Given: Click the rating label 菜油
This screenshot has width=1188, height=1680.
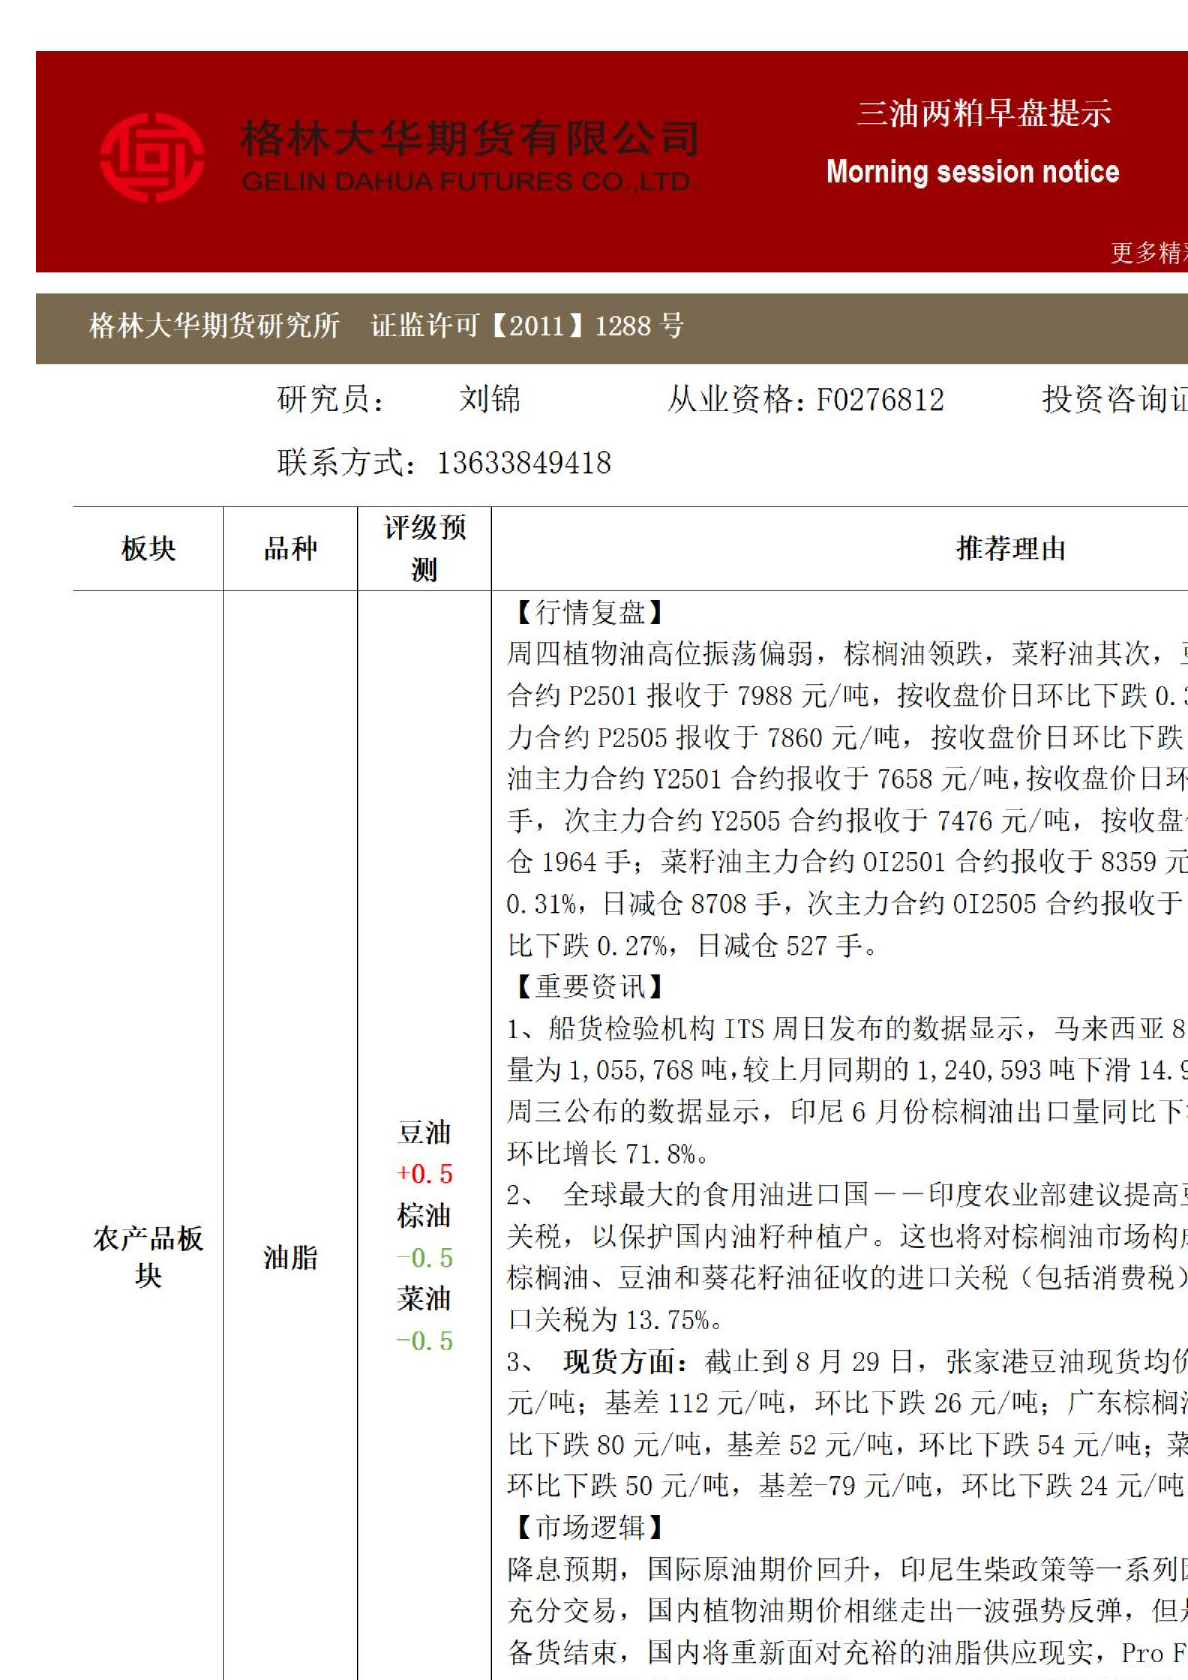Looking at the screenshot, I should click(425, 1299).
